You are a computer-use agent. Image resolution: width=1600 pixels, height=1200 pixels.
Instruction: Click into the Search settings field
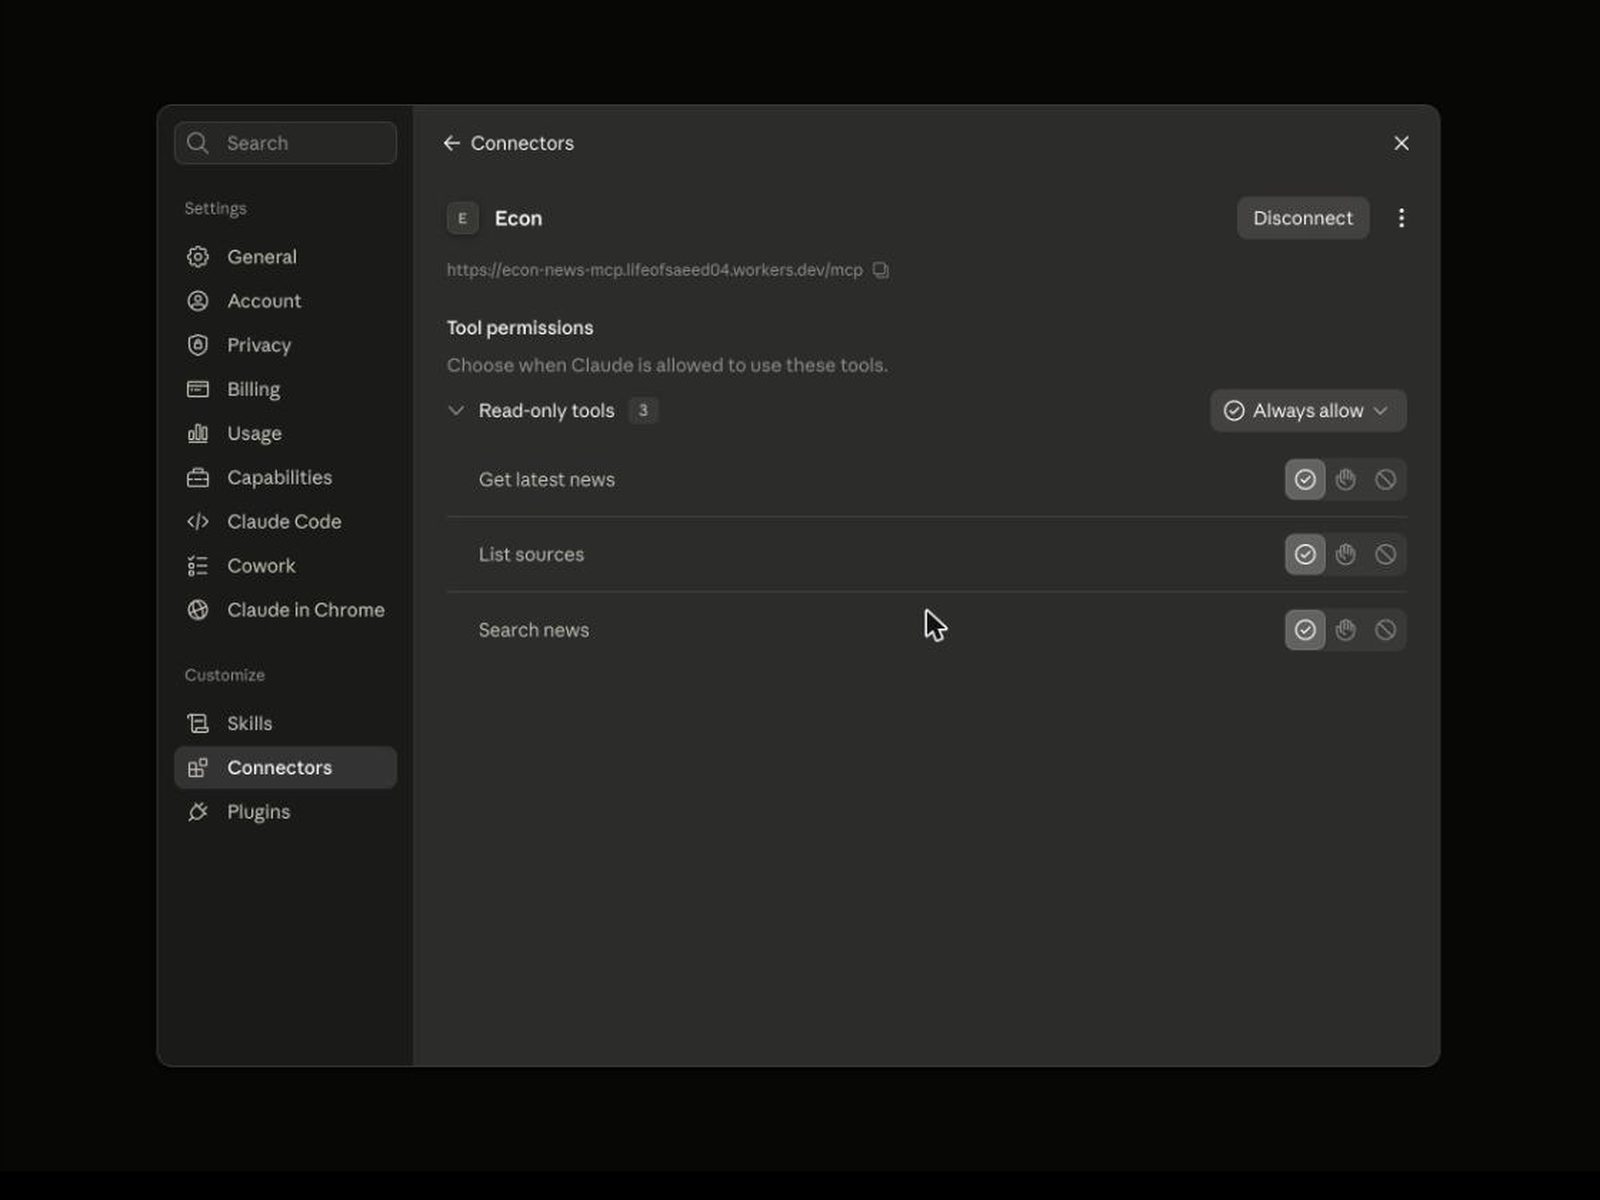(285, 143)
